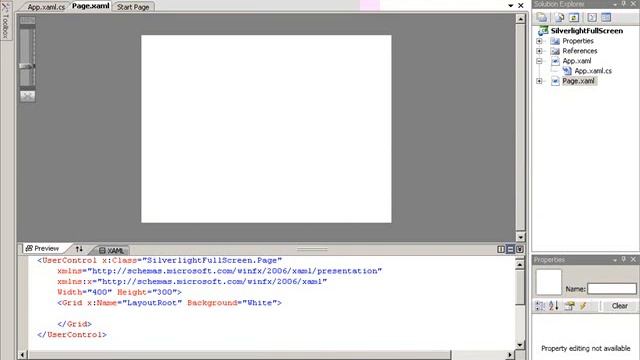Switch to vertical split view
The image size is (640, 360).
(x=501, y=249)
